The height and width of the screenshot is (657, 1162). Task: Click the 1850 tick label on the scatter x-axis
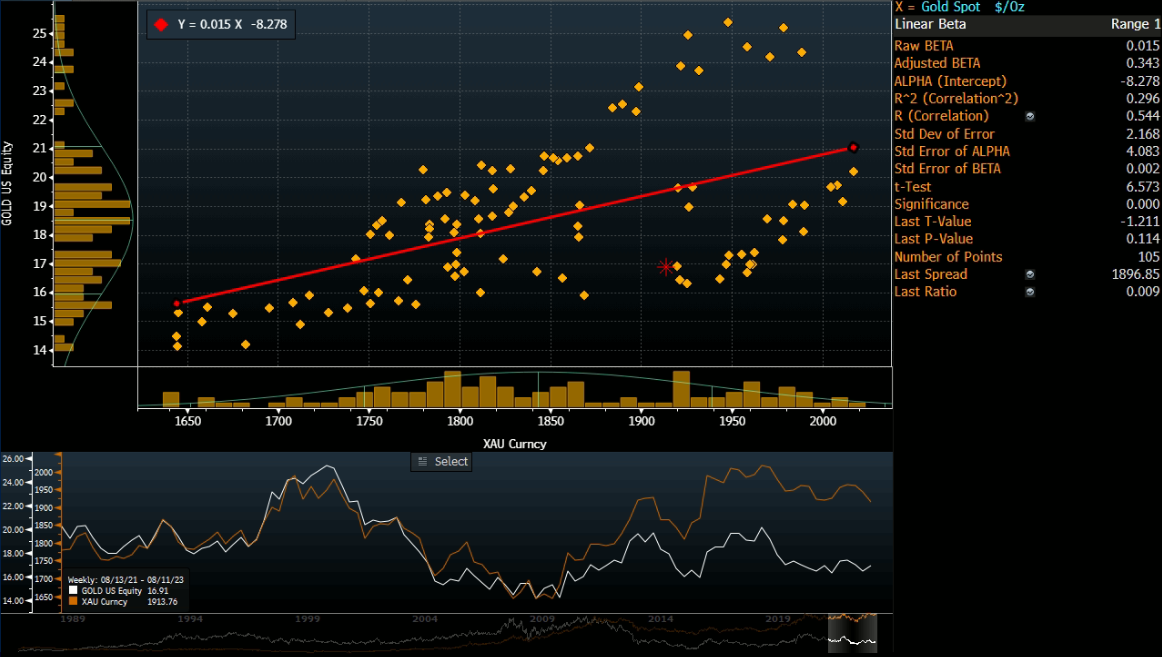(551, 421)
